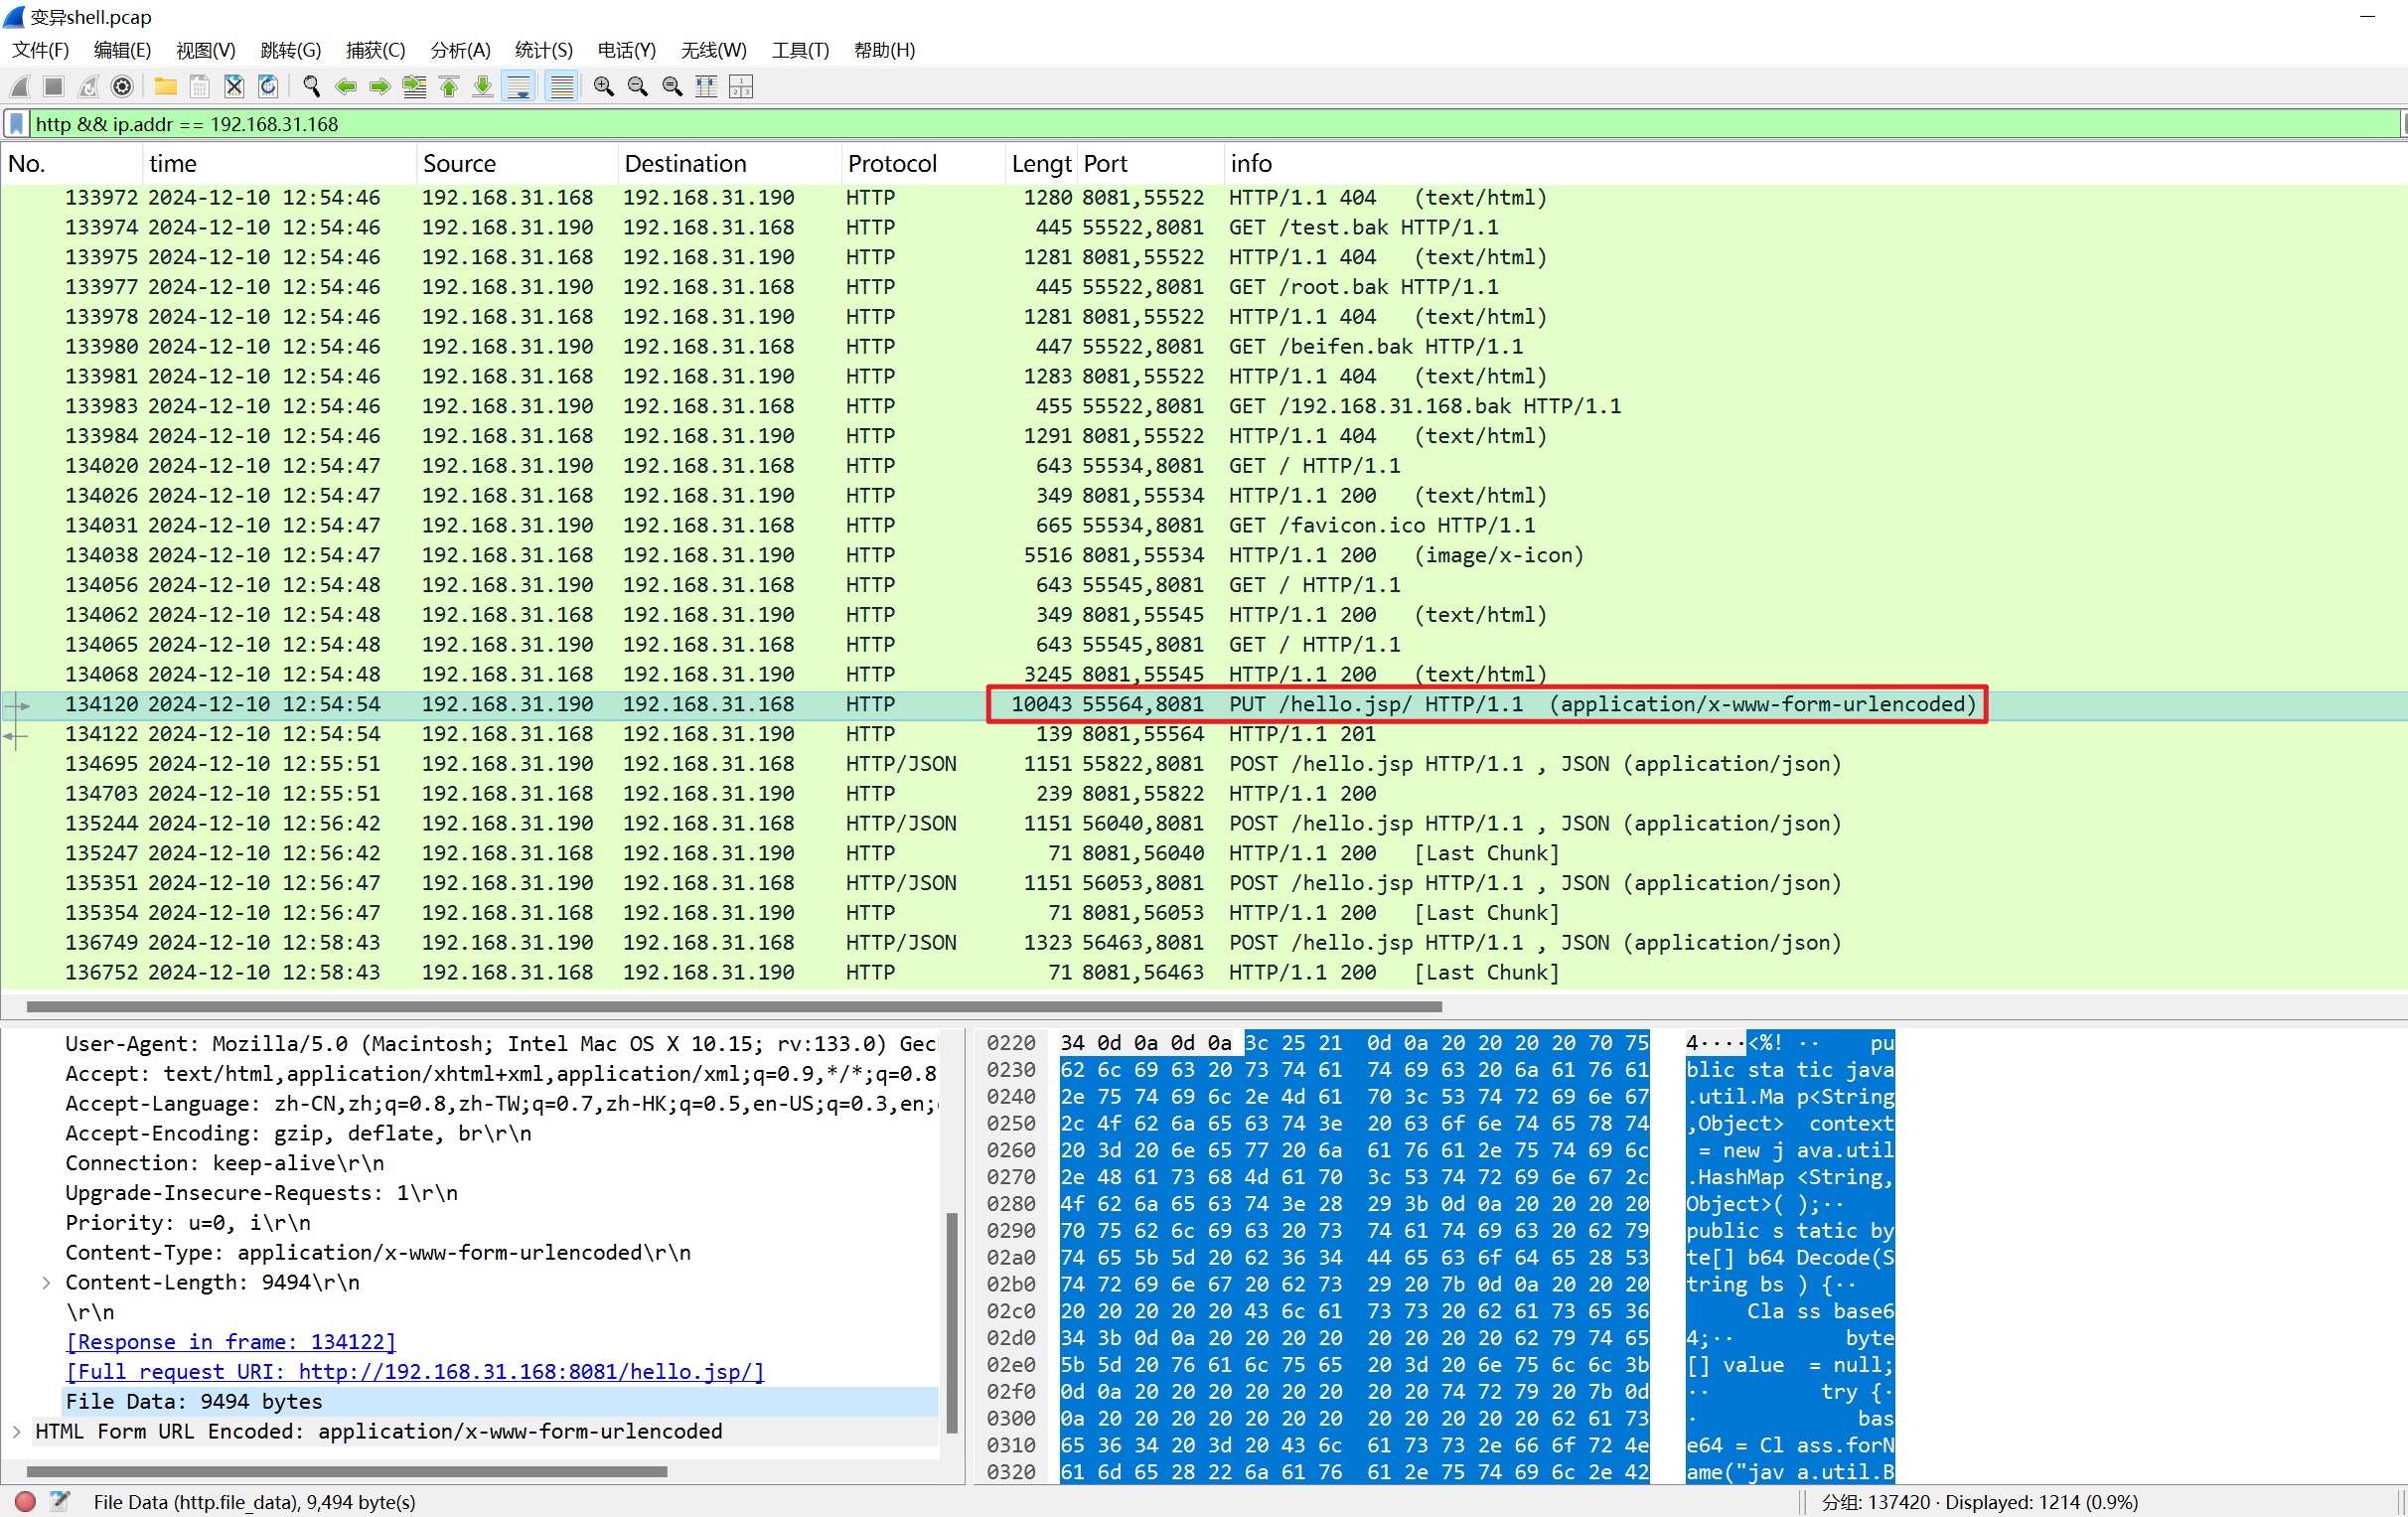Open the 跳转(G) menu
The image size is (2408, 1517).
[x=290, y=50]
